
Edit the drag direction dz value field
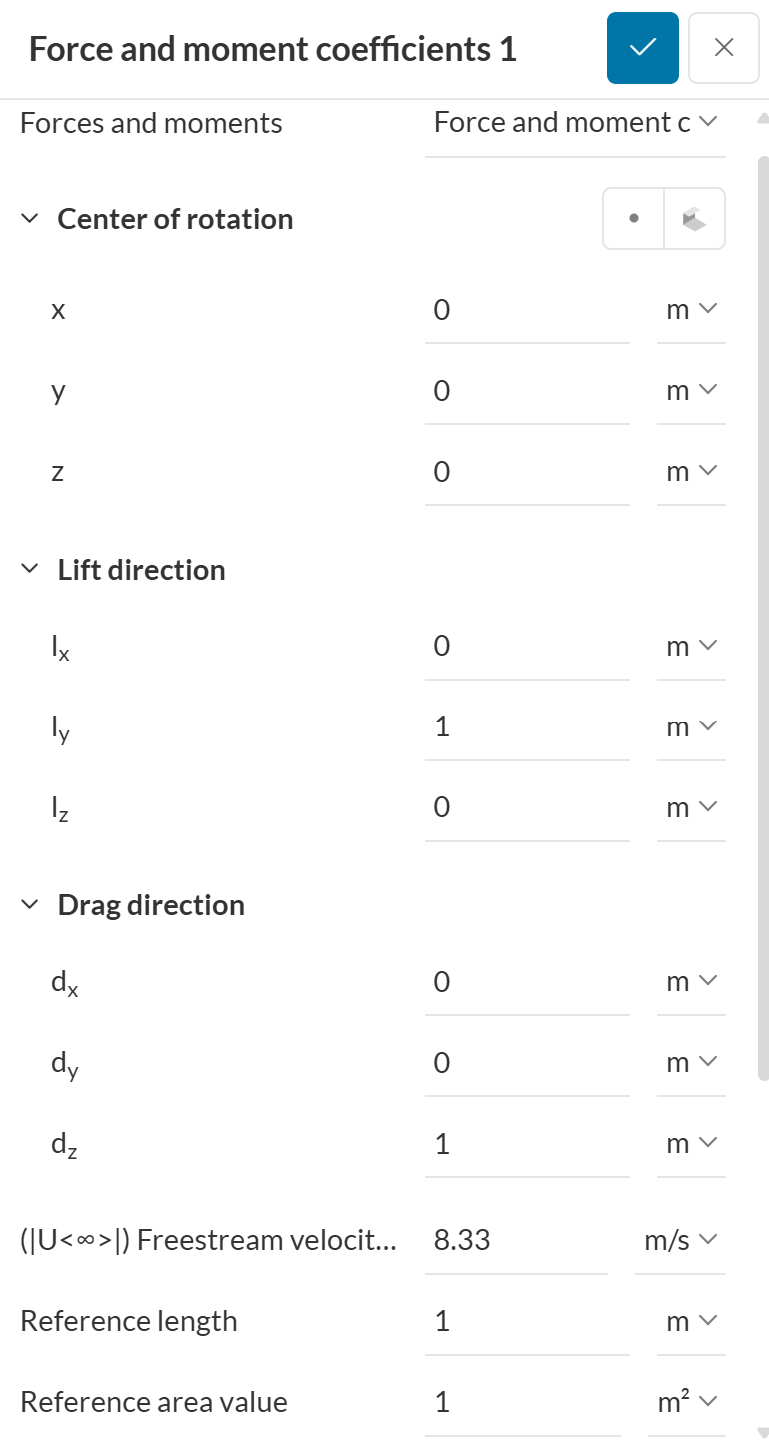pos(526,1143)
